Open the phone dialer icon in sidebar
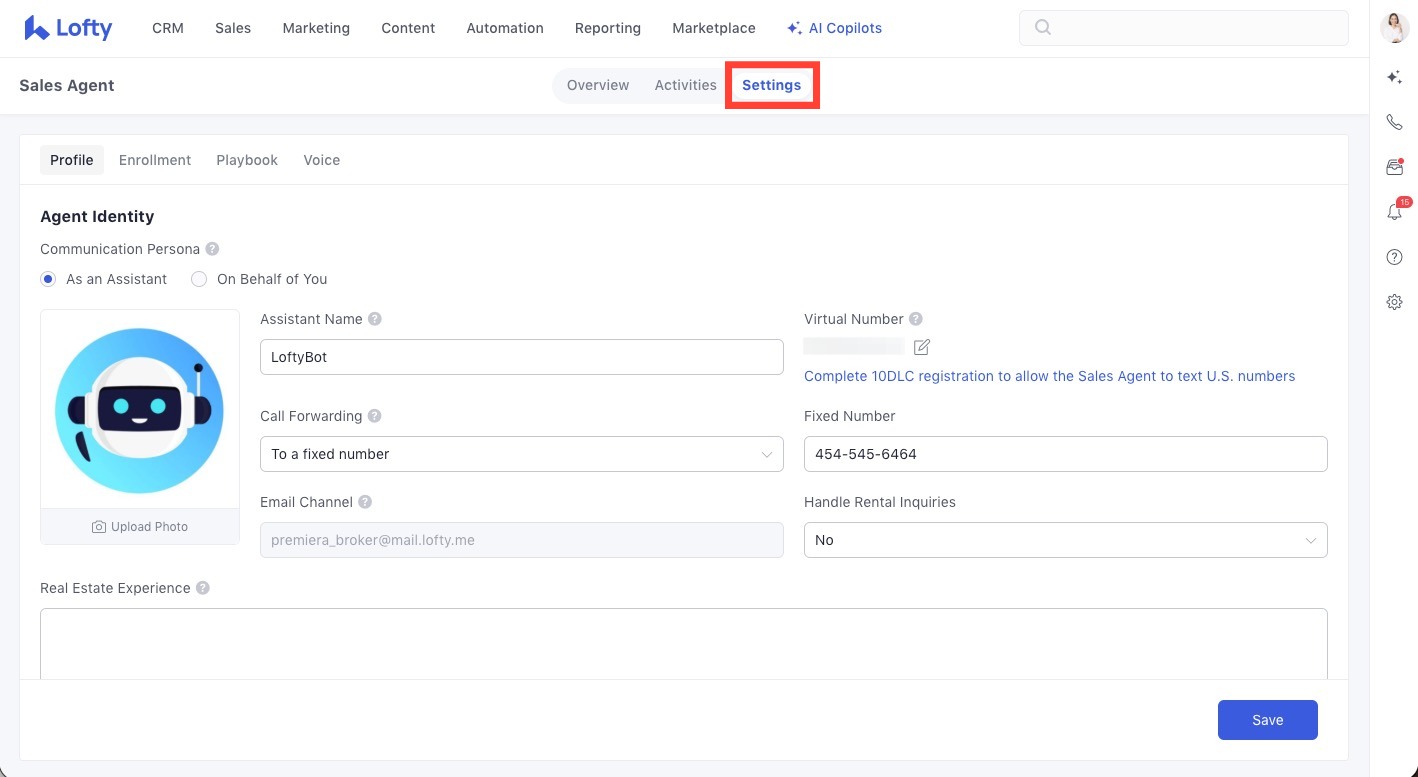This screenshot has width=1418, height=777. coord(1394,123)
